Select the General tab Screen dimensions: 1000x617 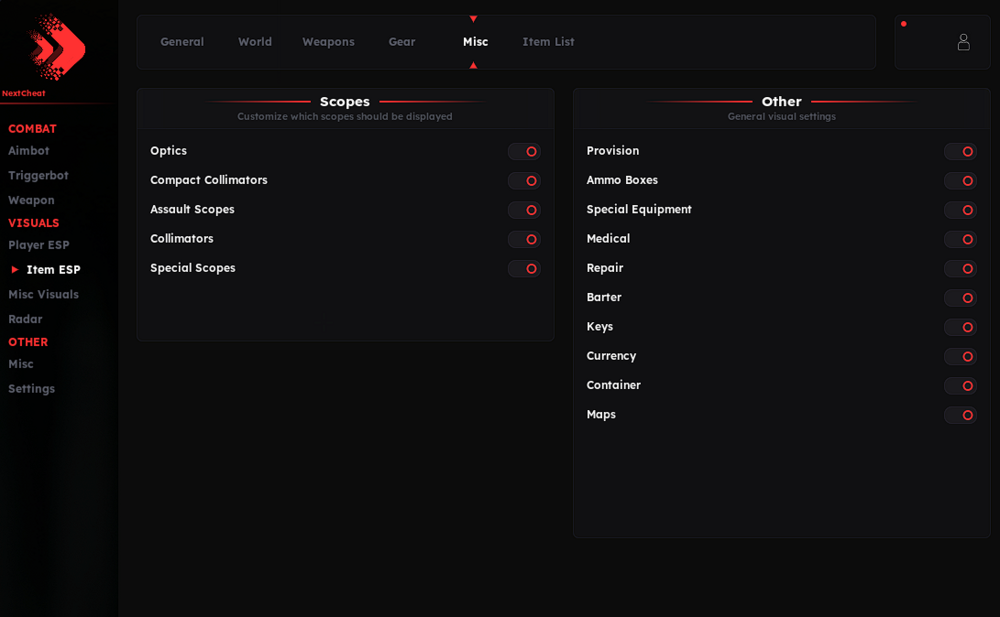[182, 41]
